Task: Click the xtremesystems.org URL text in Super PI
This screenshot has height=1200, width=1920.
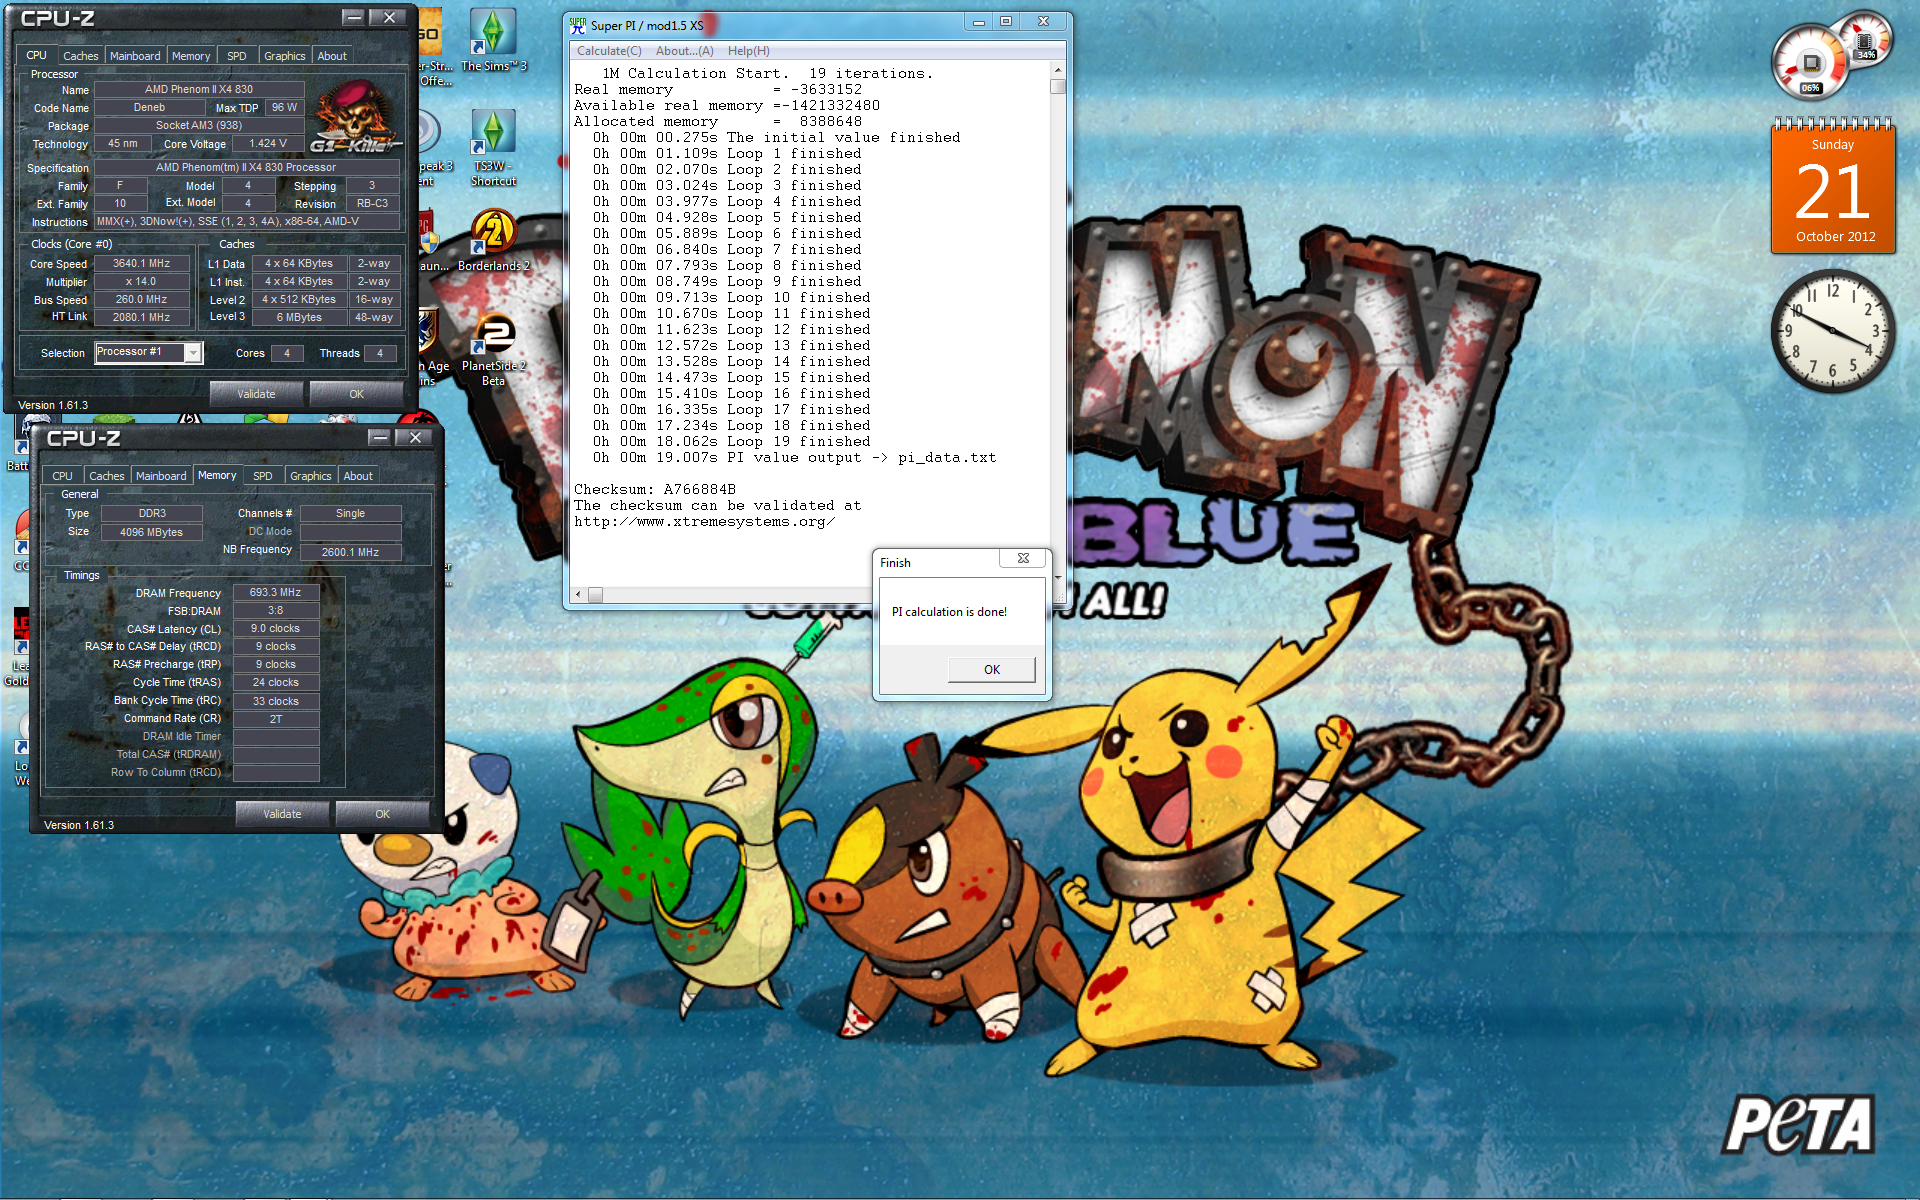Action: [x=705, y=522]
